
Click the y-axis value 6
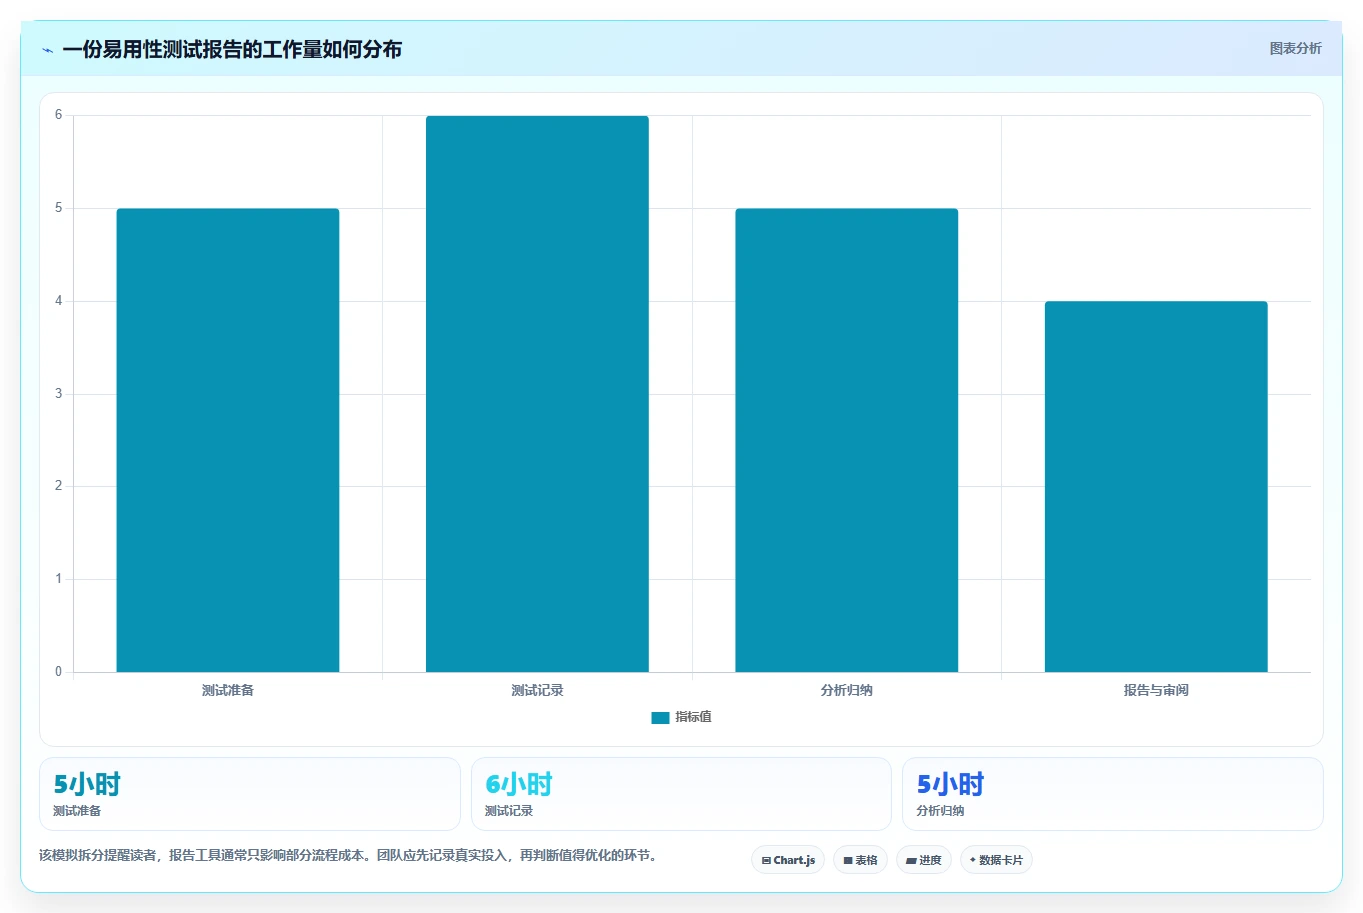58,115
